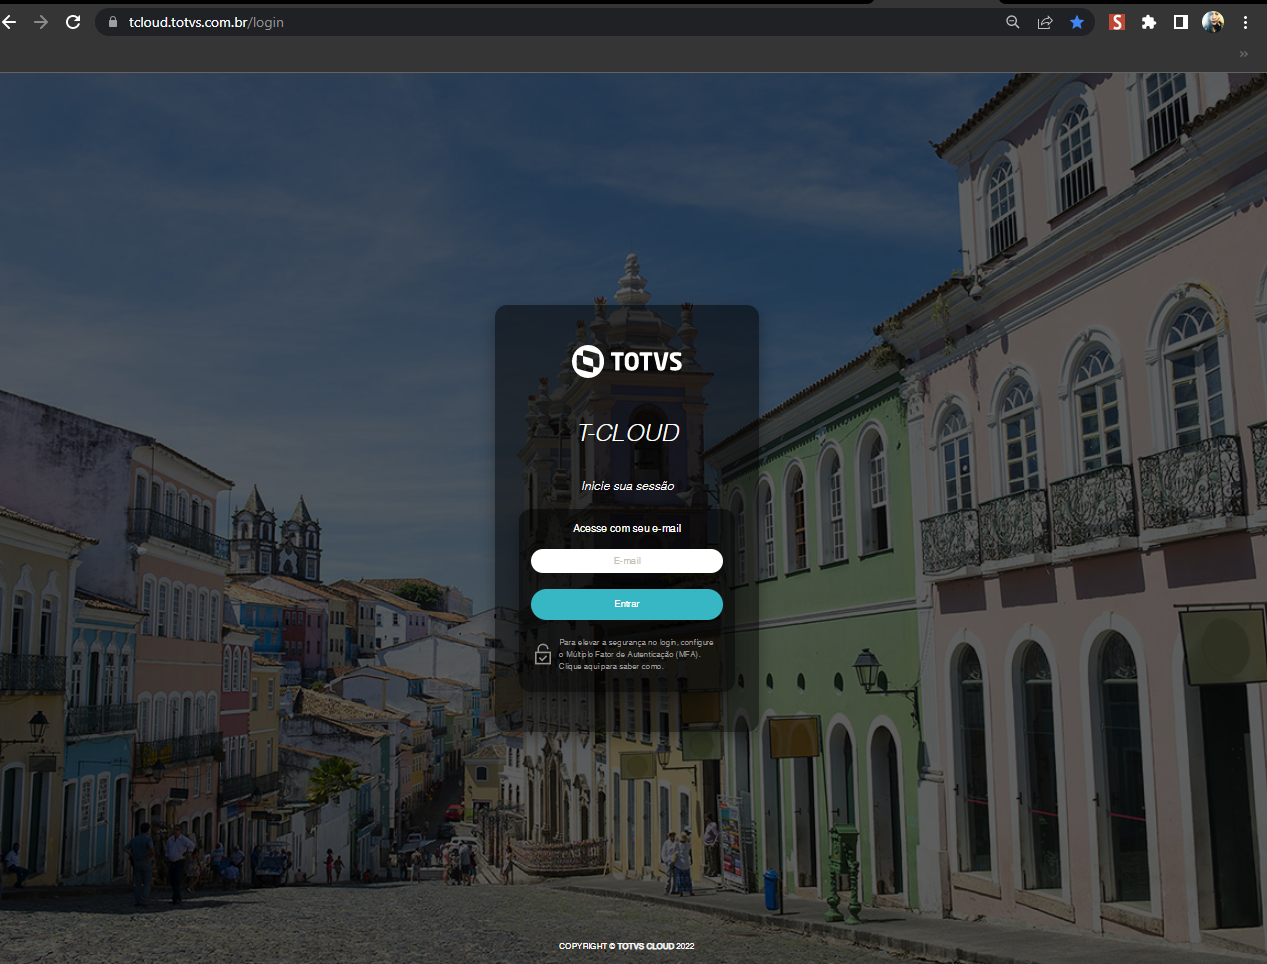Toggle the browser side panel icon
Image resolution: width=1267 pixels, height=964 pixels.
1181,22
